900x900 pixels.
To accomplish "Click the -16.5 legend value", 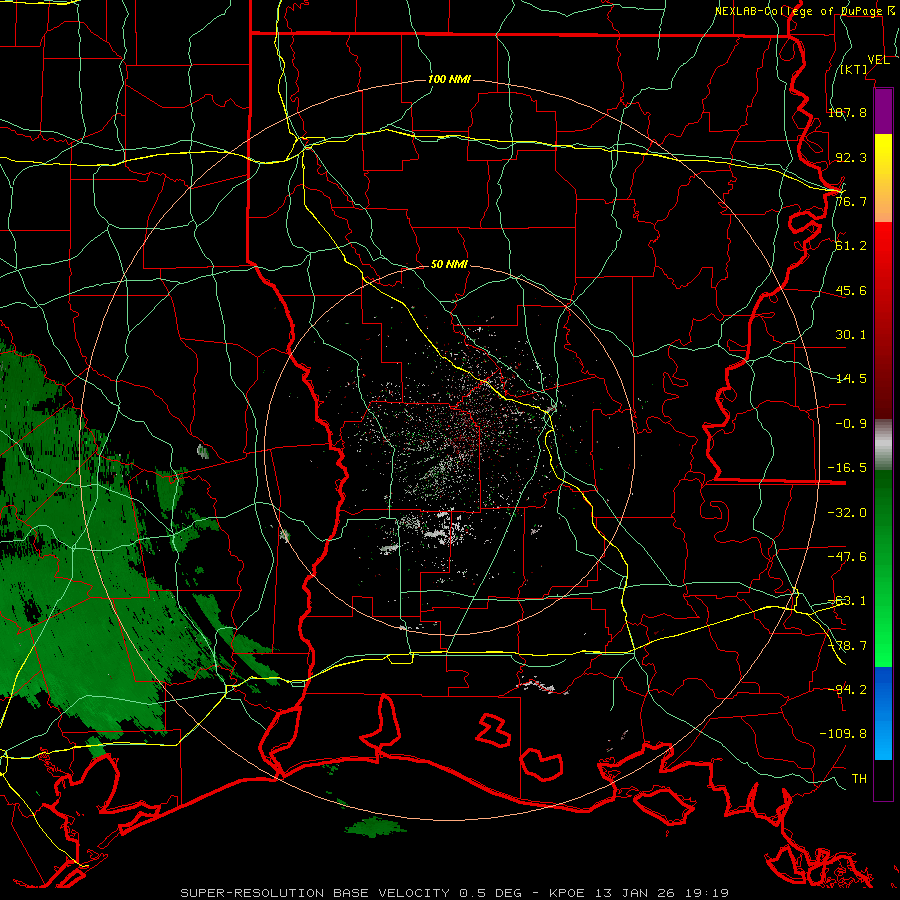I will [x=847, y=468].
